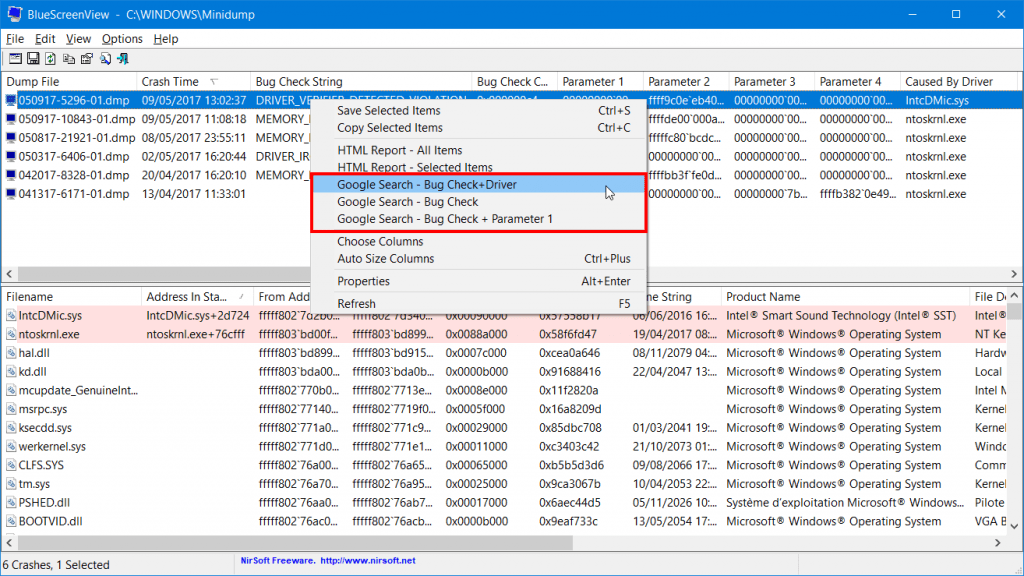Click lower pane vertical scrollbar up arrow
Screen dimensions: 1024x576
click(1014, 296)
